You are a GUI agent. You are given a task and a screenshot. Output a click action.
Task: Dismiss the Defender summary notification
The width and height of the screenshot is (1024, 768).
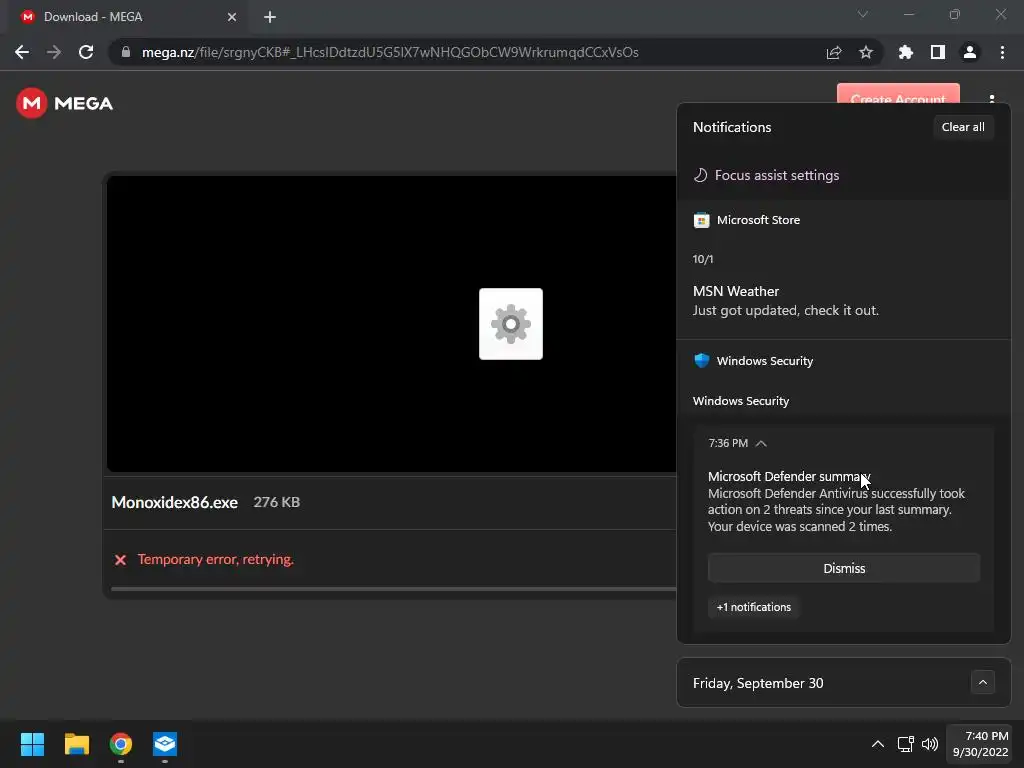pyautogui.click(x=844, y=568)
